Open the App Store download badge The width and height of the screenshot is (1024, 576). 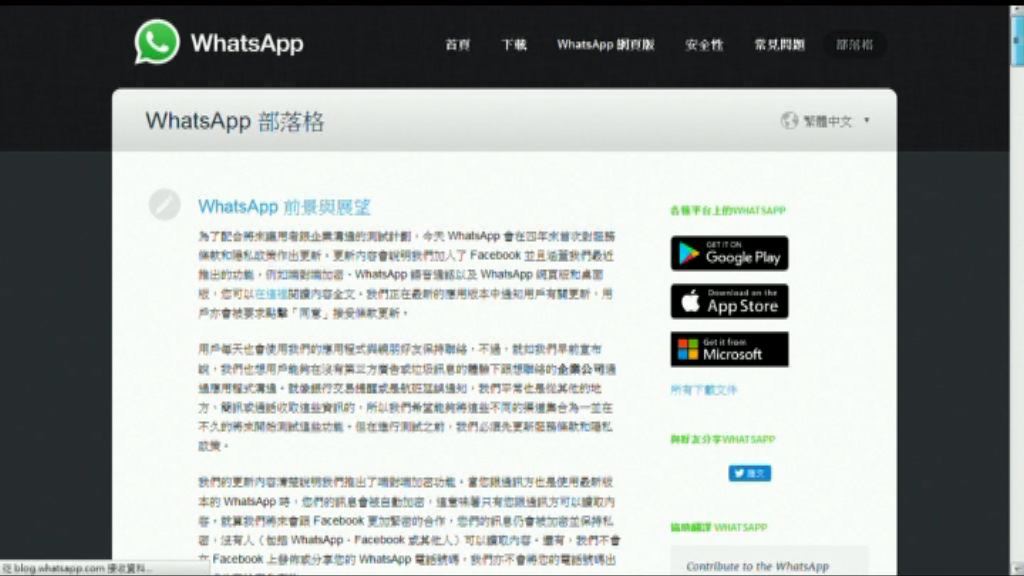729,301
